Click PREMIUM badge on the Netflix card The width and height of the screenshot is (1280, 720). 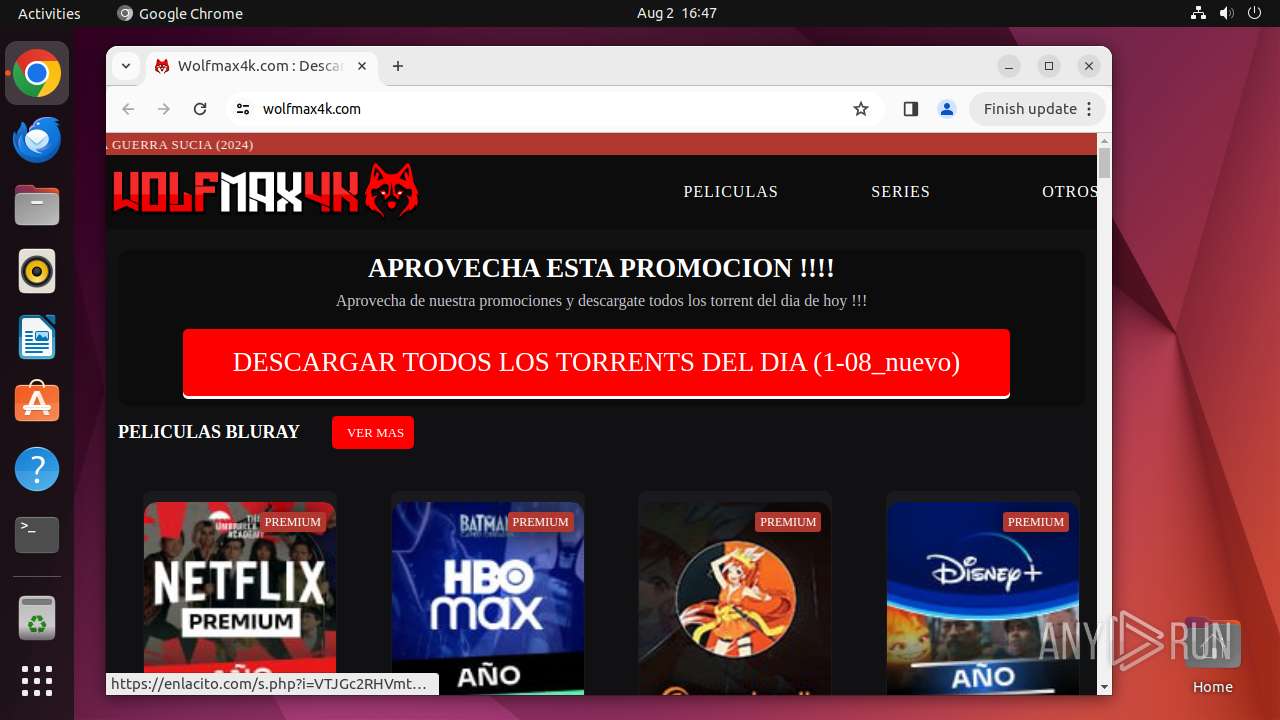(293, 522)
